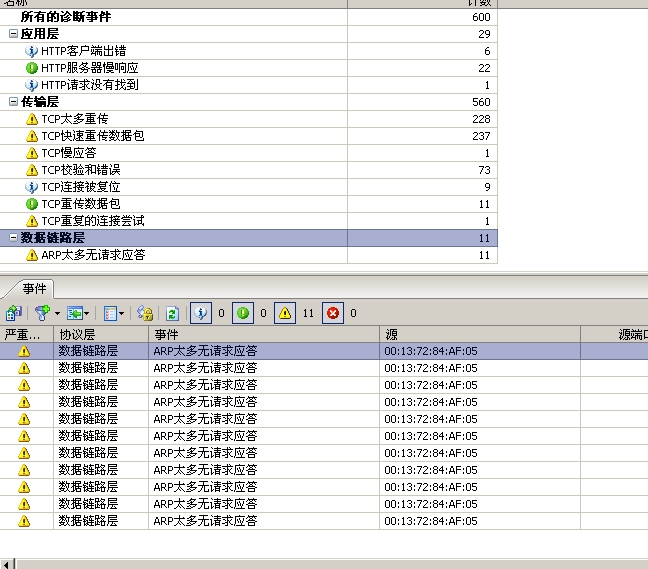Toggle the yellow warning severity filter button

click(x=285, y=313)
